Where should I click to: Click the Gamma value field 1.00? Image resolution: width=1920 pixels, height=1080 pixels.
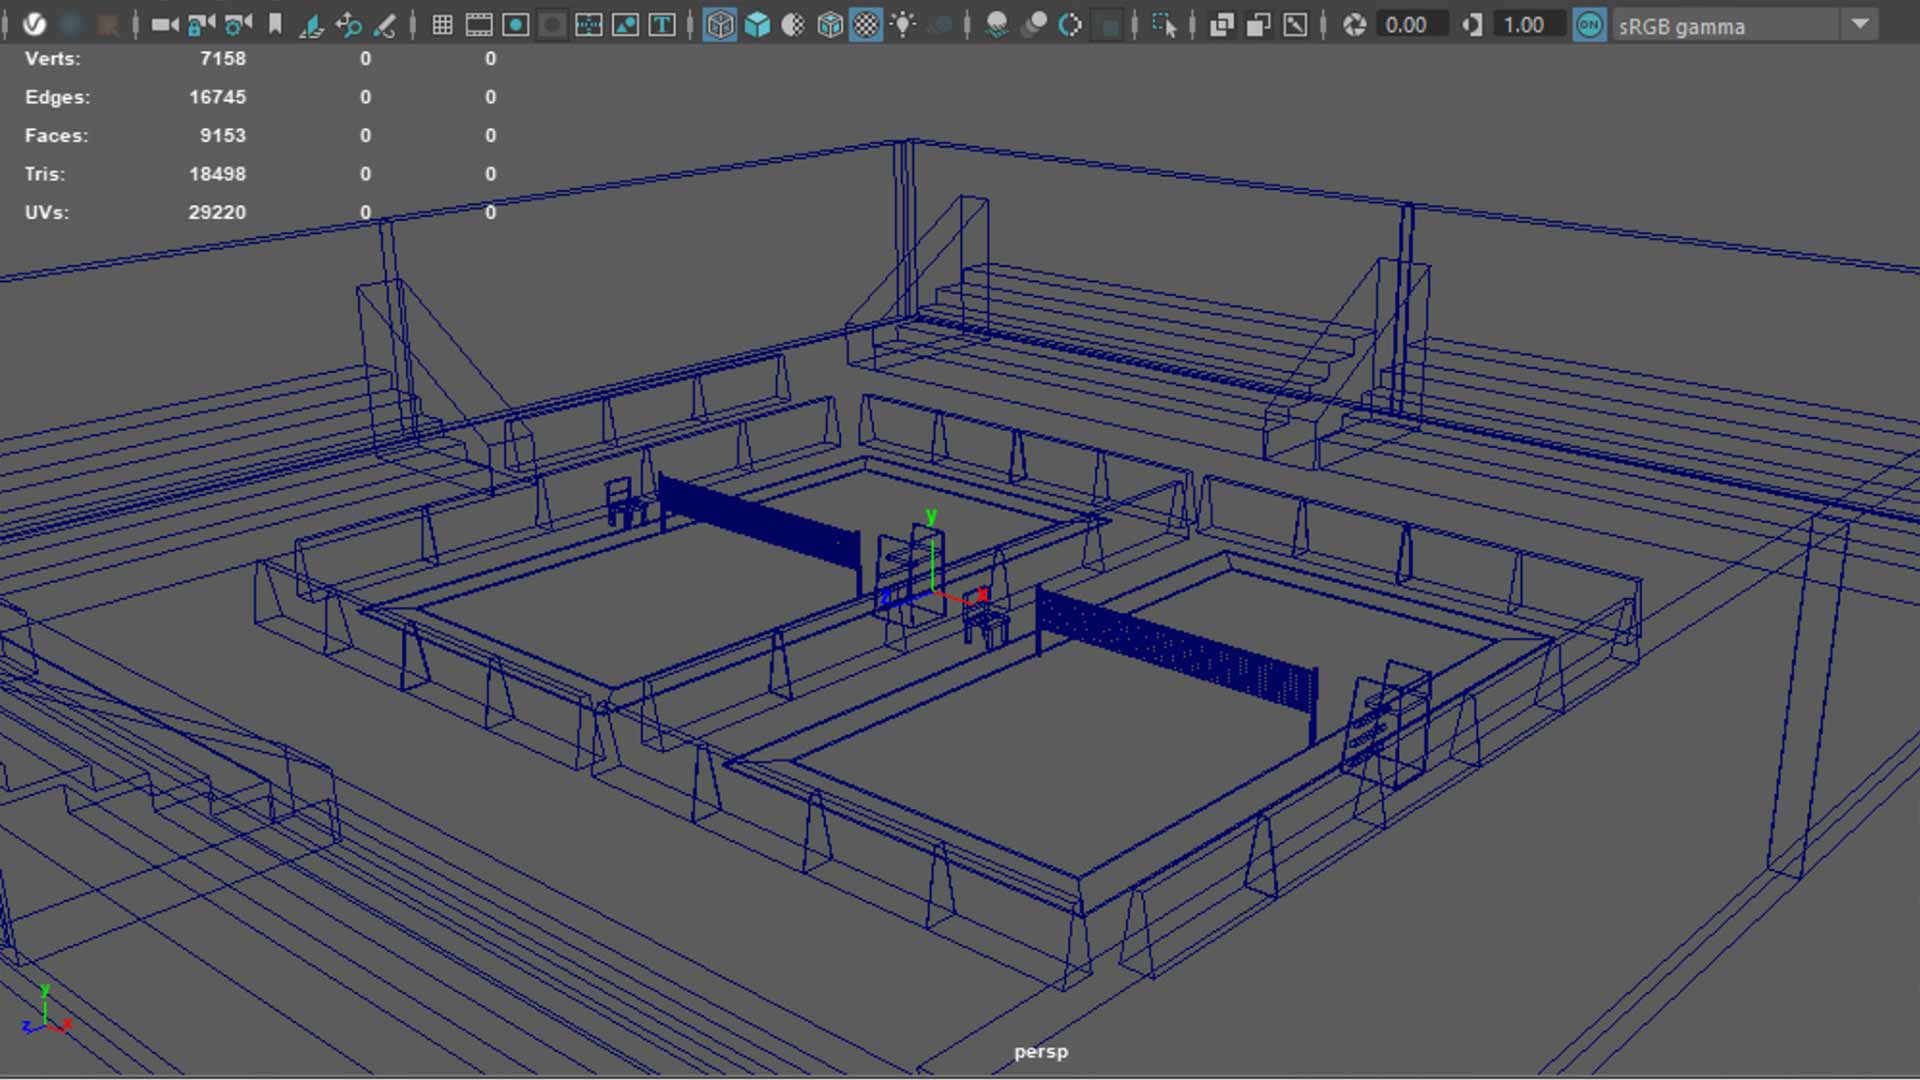(1523, 25)
